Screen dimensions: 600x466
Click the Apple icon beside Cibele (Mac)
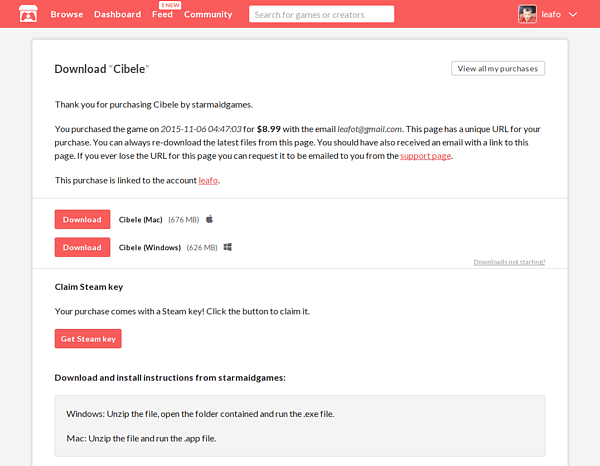(x=210, y=219)
